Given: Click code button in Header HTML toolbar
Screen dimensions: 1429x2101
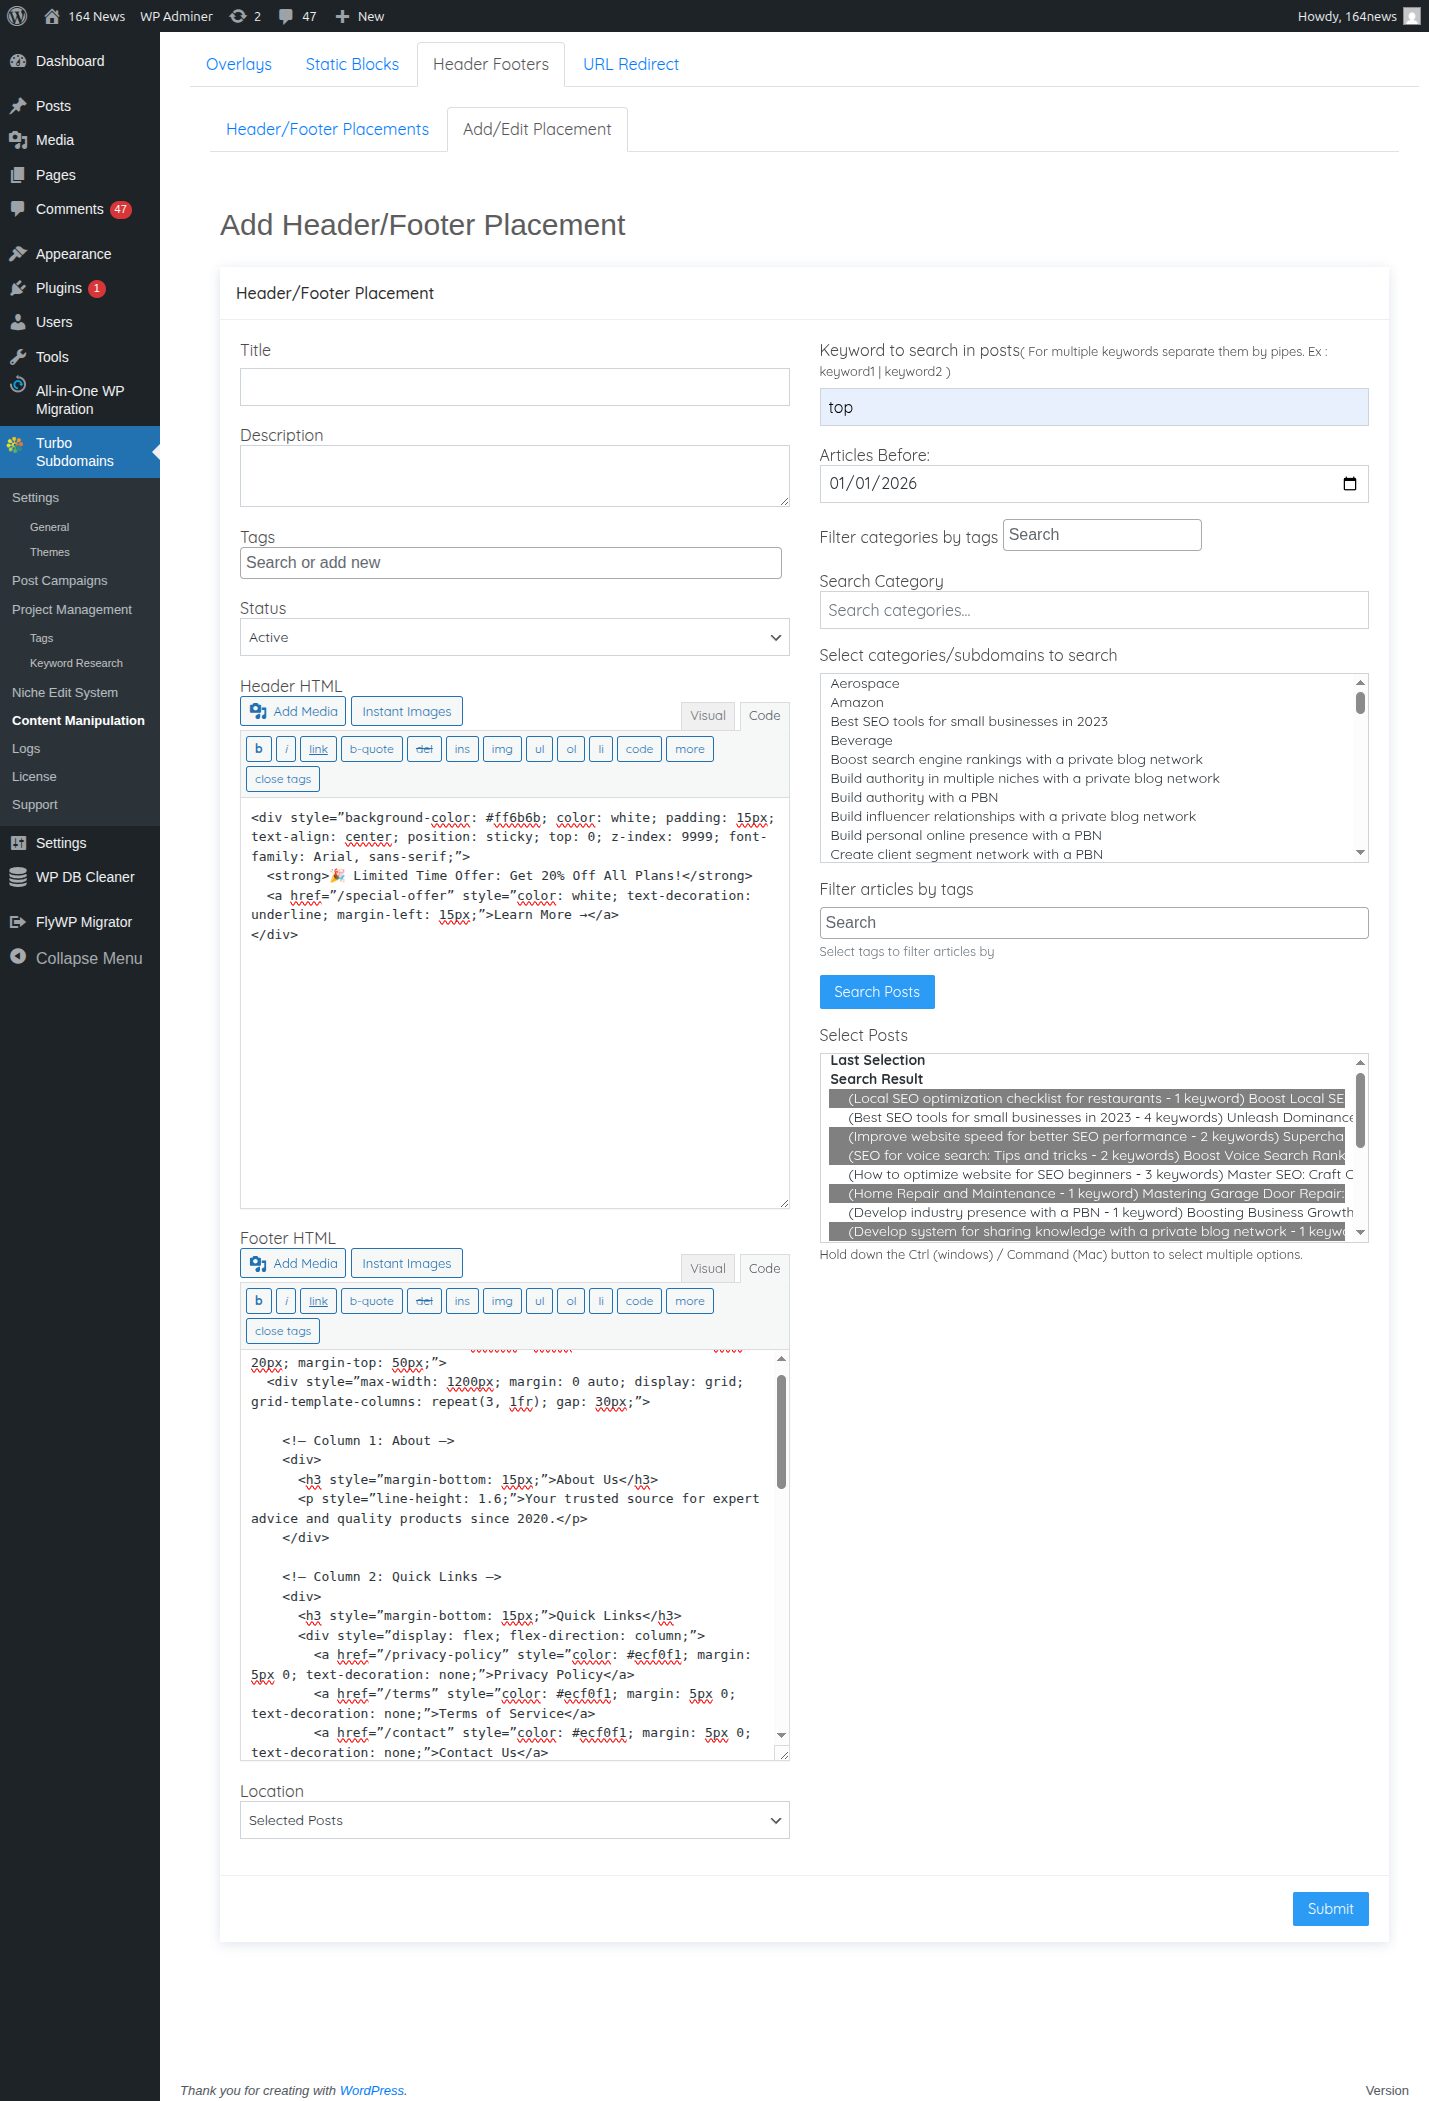Looking at the screenshot, I should point(639,749).
